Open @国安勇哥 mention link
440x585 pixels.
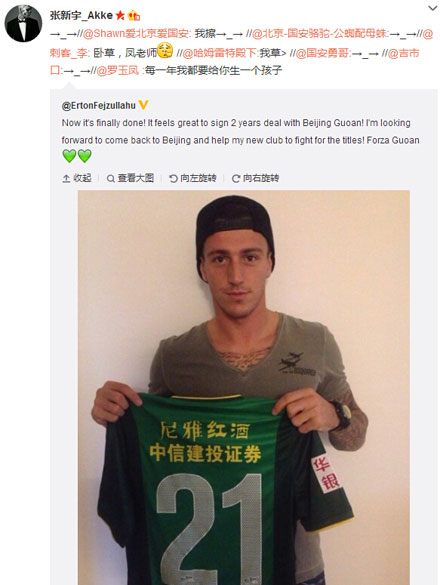click(322, 53)
